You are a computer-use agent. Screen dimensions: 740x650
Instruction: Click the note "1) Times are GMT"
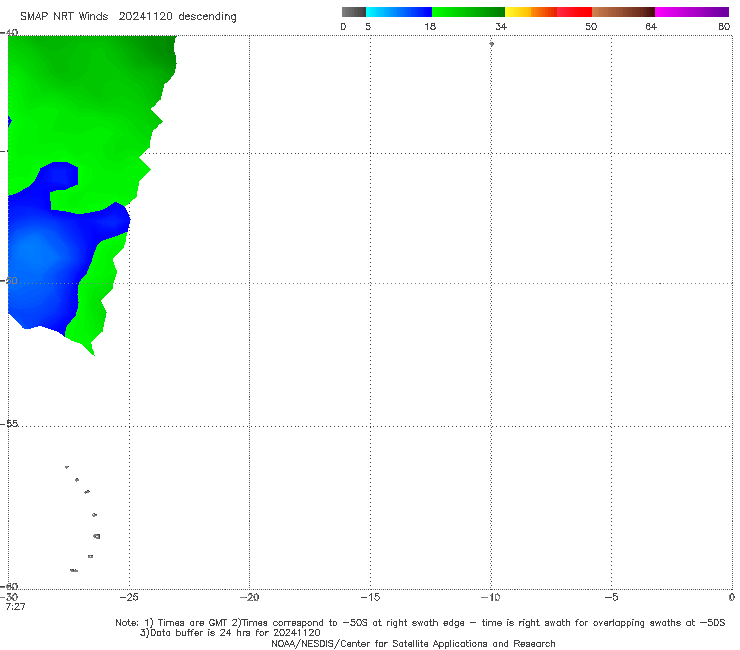pos(186,623)
